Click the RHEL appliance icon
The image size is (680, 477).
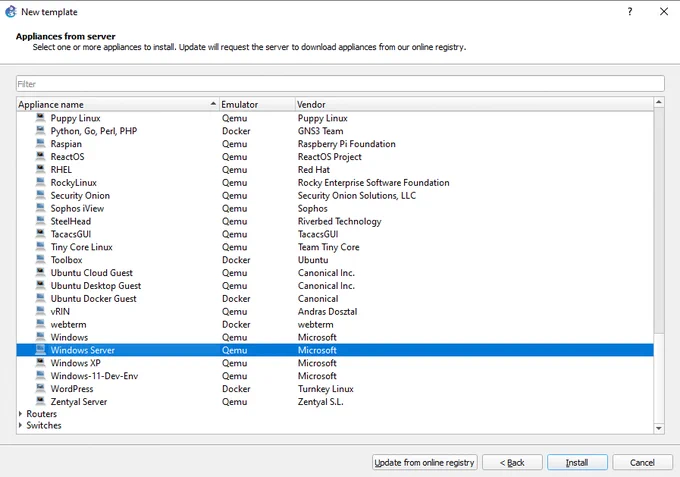point(40,169)
